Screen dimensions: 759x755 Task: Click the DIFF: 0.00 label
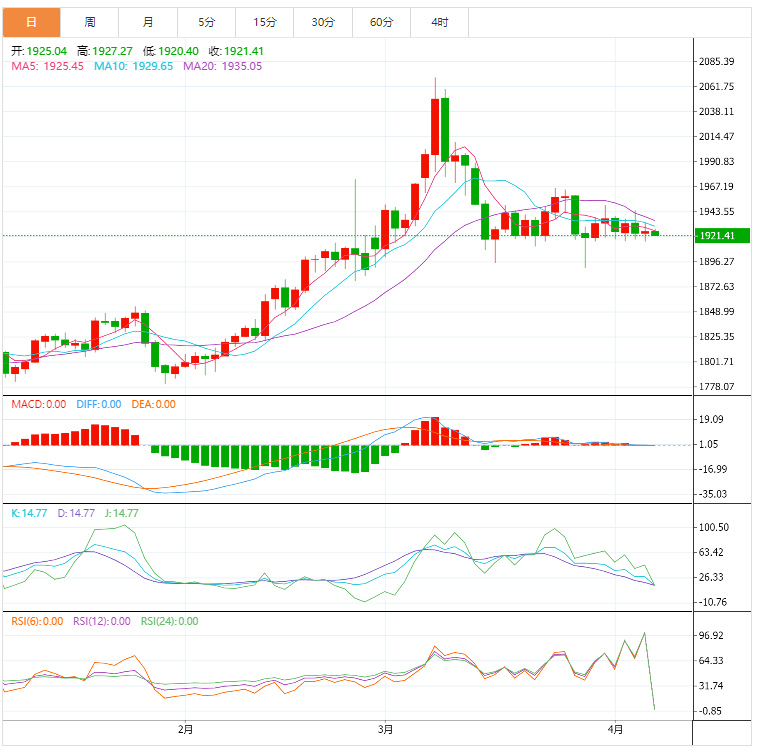(x=97, y=404)
